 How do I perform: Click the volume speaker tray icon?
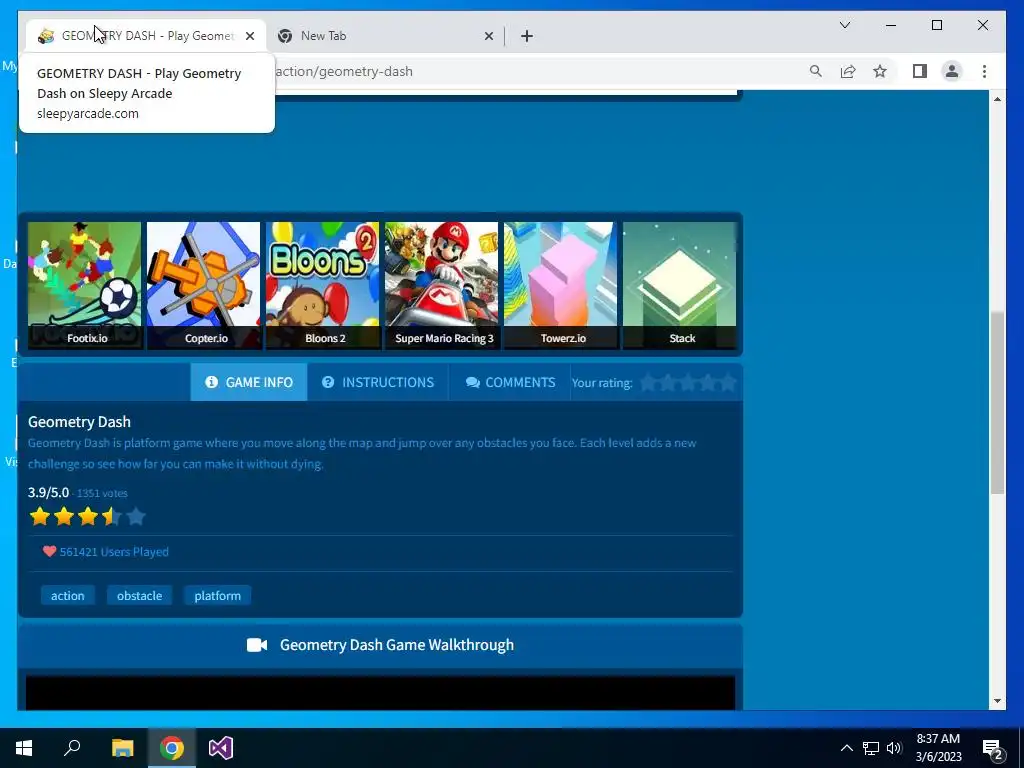click(x=894, y=748)
